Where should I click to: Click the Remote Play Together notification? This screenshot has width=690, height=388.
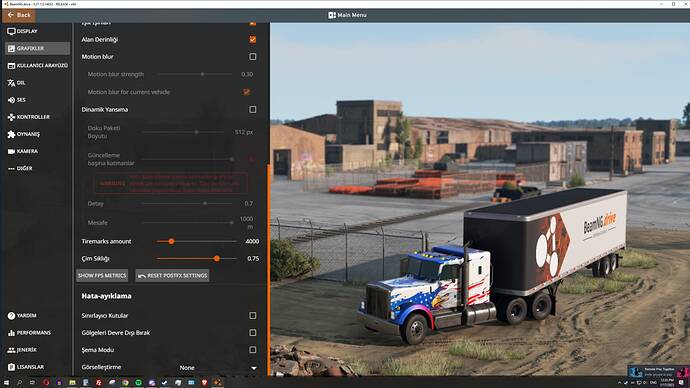pyautogui.click(x=658, y=372)
